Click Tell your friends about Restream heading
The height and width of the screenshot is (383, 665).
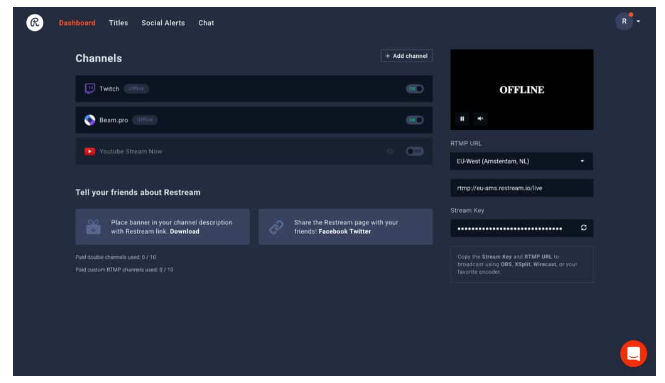pyautogui.click(x=138, y=192)
